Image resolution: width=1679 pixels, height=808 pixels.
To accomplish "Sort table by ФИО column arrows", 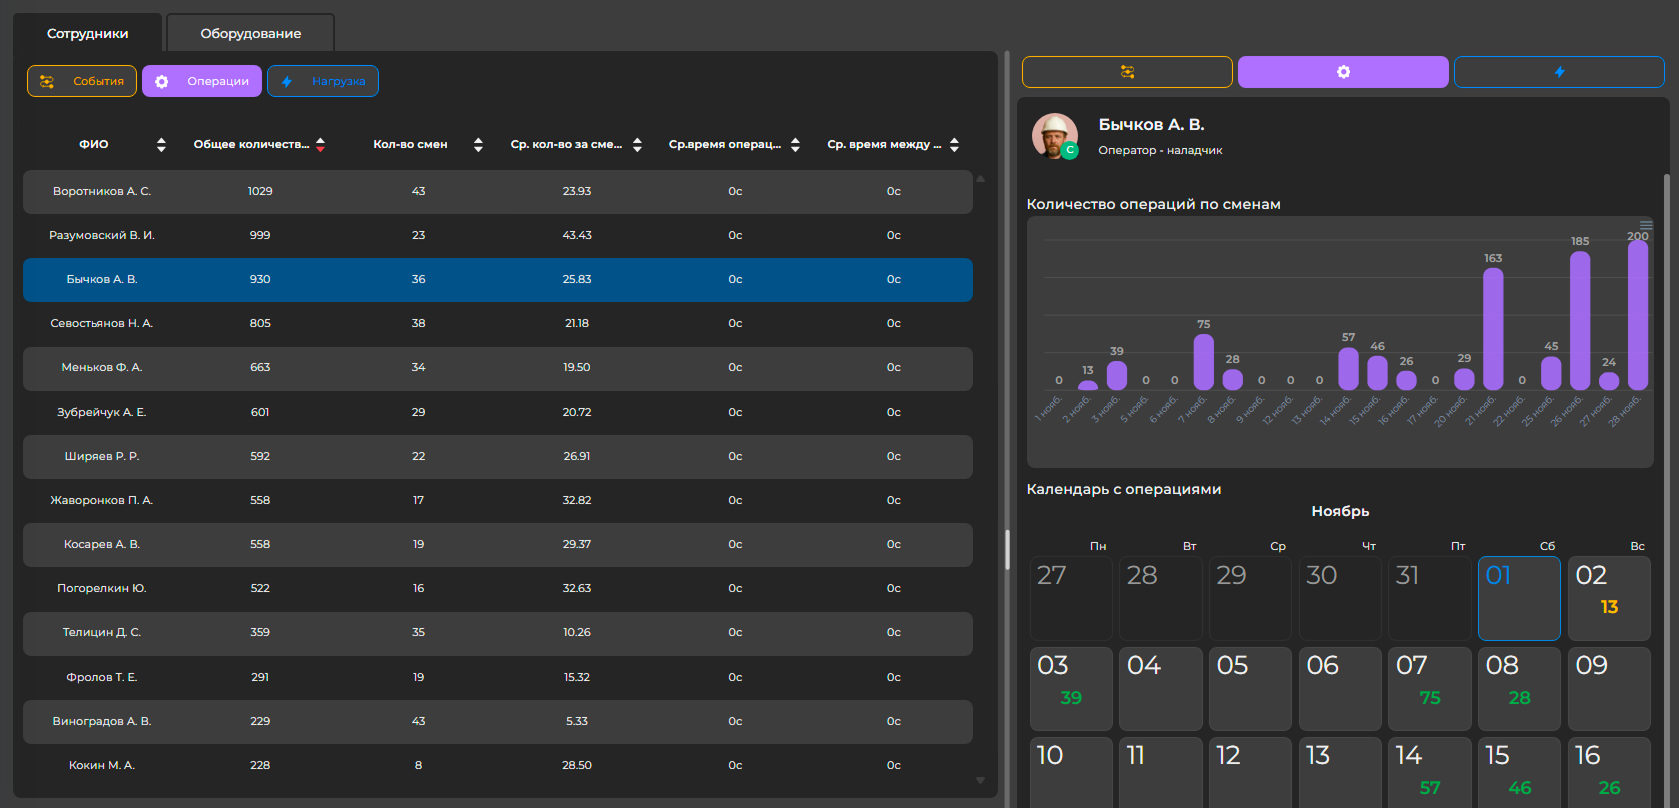I will 161,145.
